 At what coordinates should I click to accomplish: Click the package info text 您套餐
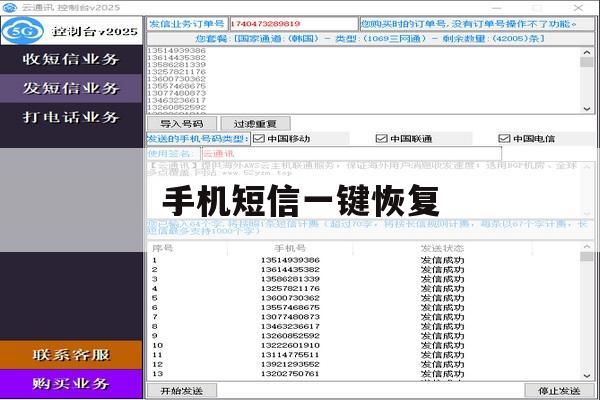[370, 39]
